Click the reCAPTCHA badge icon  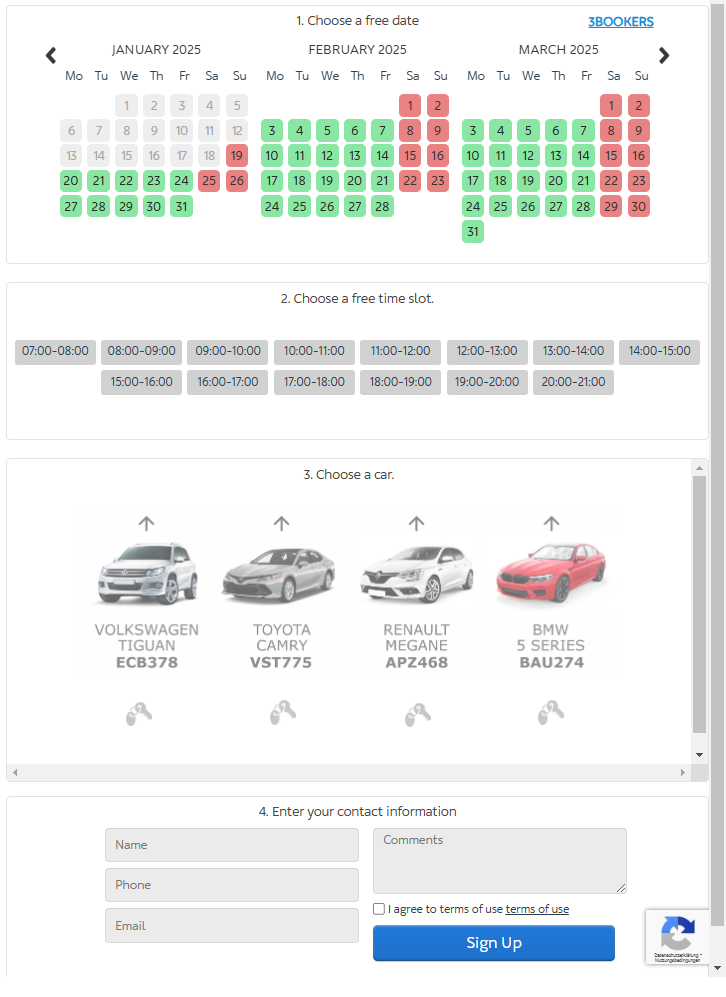[x=677, y=934]
